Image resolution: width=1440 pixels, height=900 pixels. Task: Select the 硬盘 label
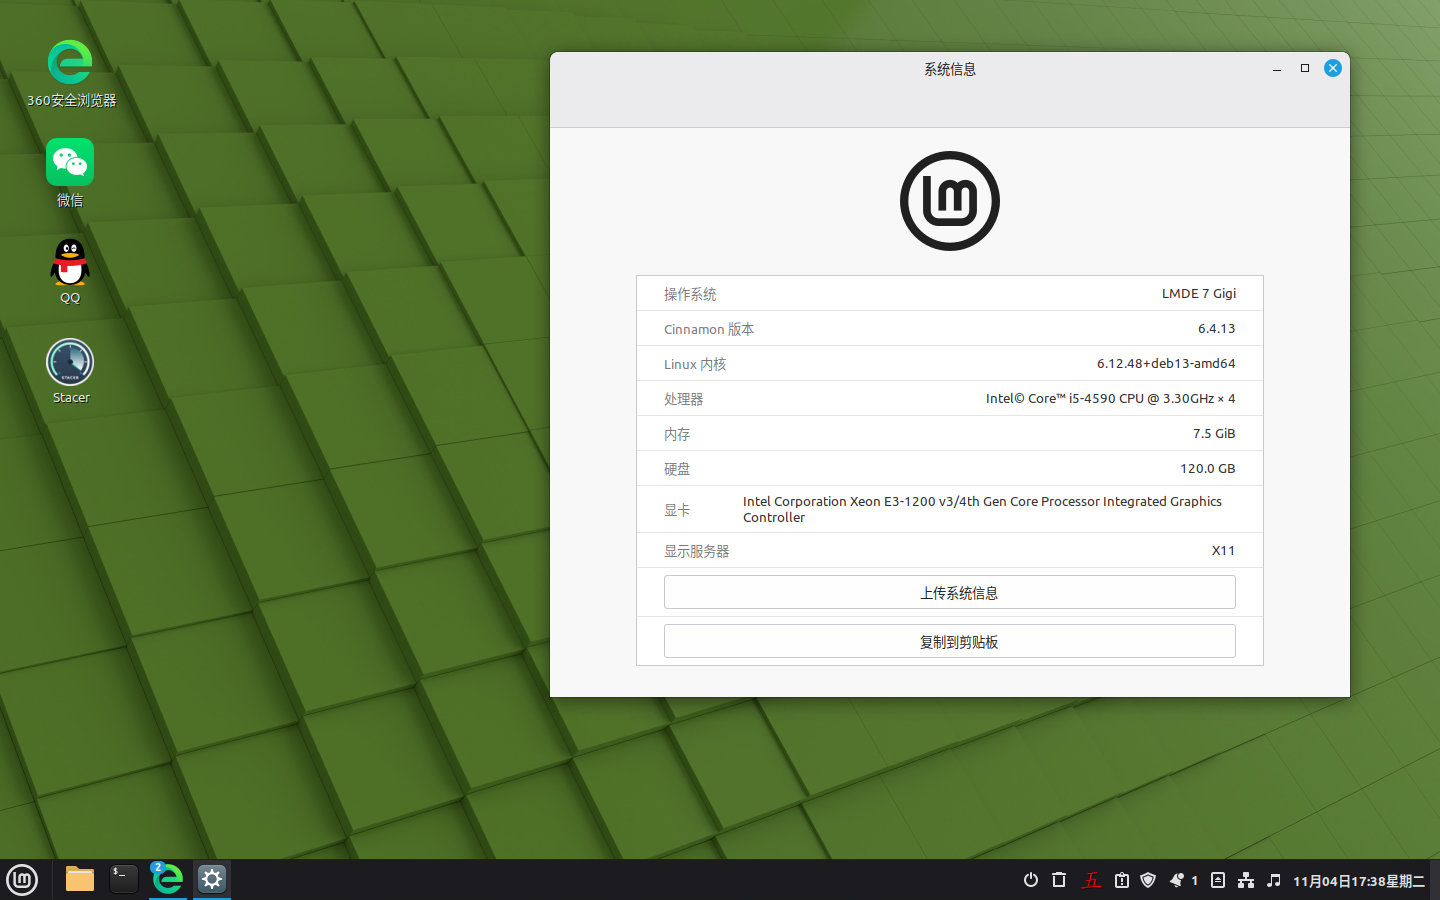coord(677,469)
